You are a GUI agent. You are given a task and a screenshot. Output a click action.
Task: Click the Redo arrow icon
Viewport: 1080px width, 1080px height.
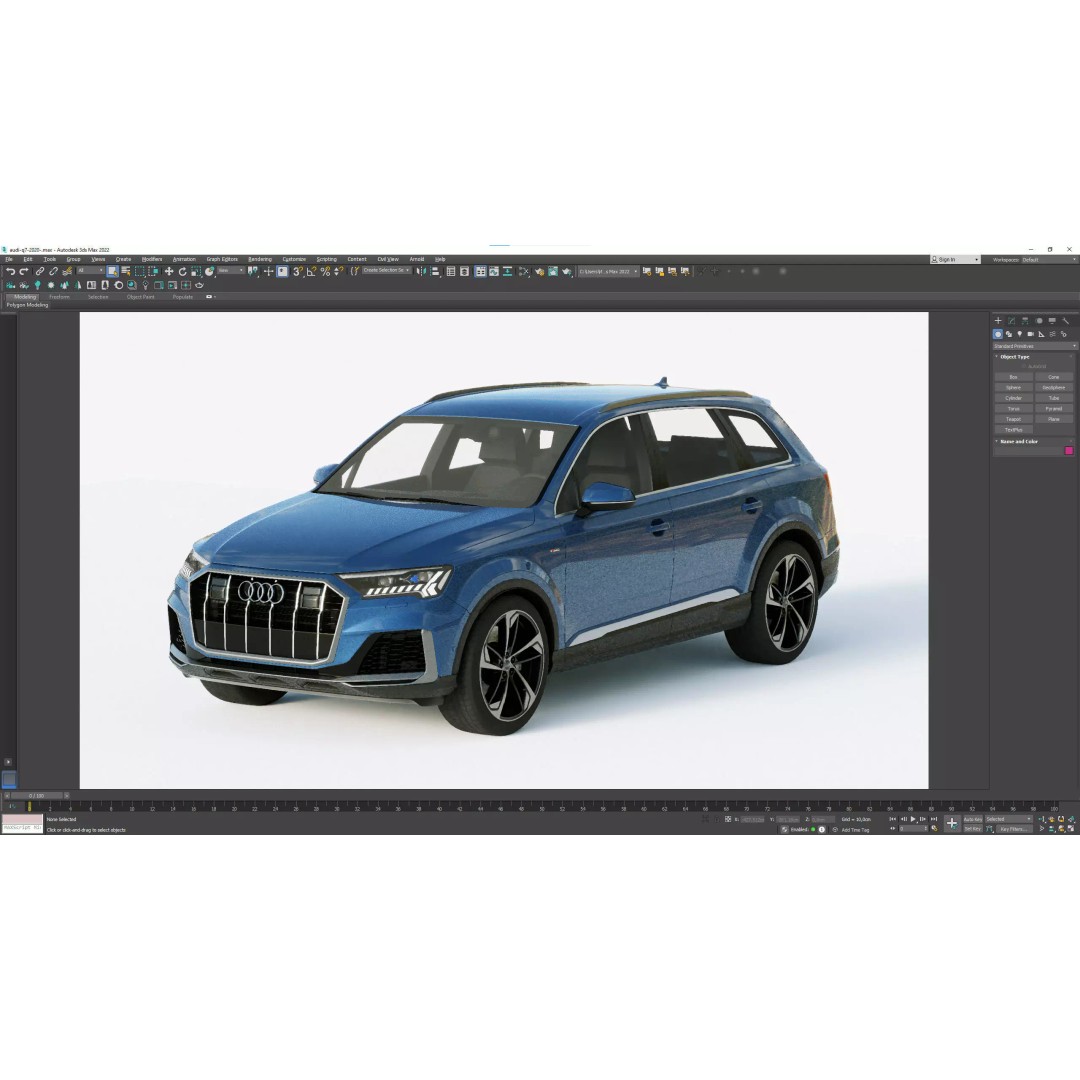(23, 271)
